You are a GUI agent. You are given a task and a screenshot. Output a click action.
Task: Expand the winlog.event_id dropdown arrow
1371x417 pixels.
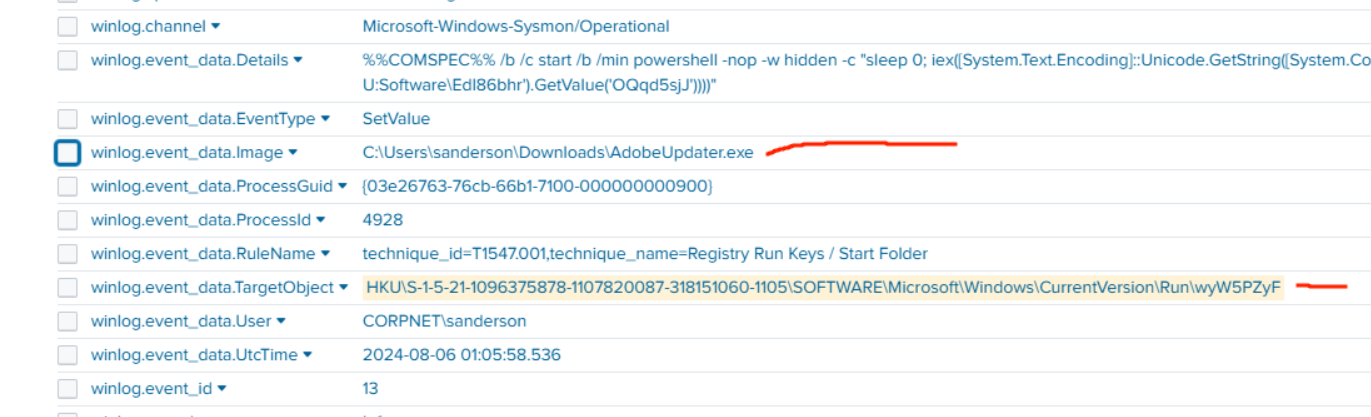tap(221, 389)
